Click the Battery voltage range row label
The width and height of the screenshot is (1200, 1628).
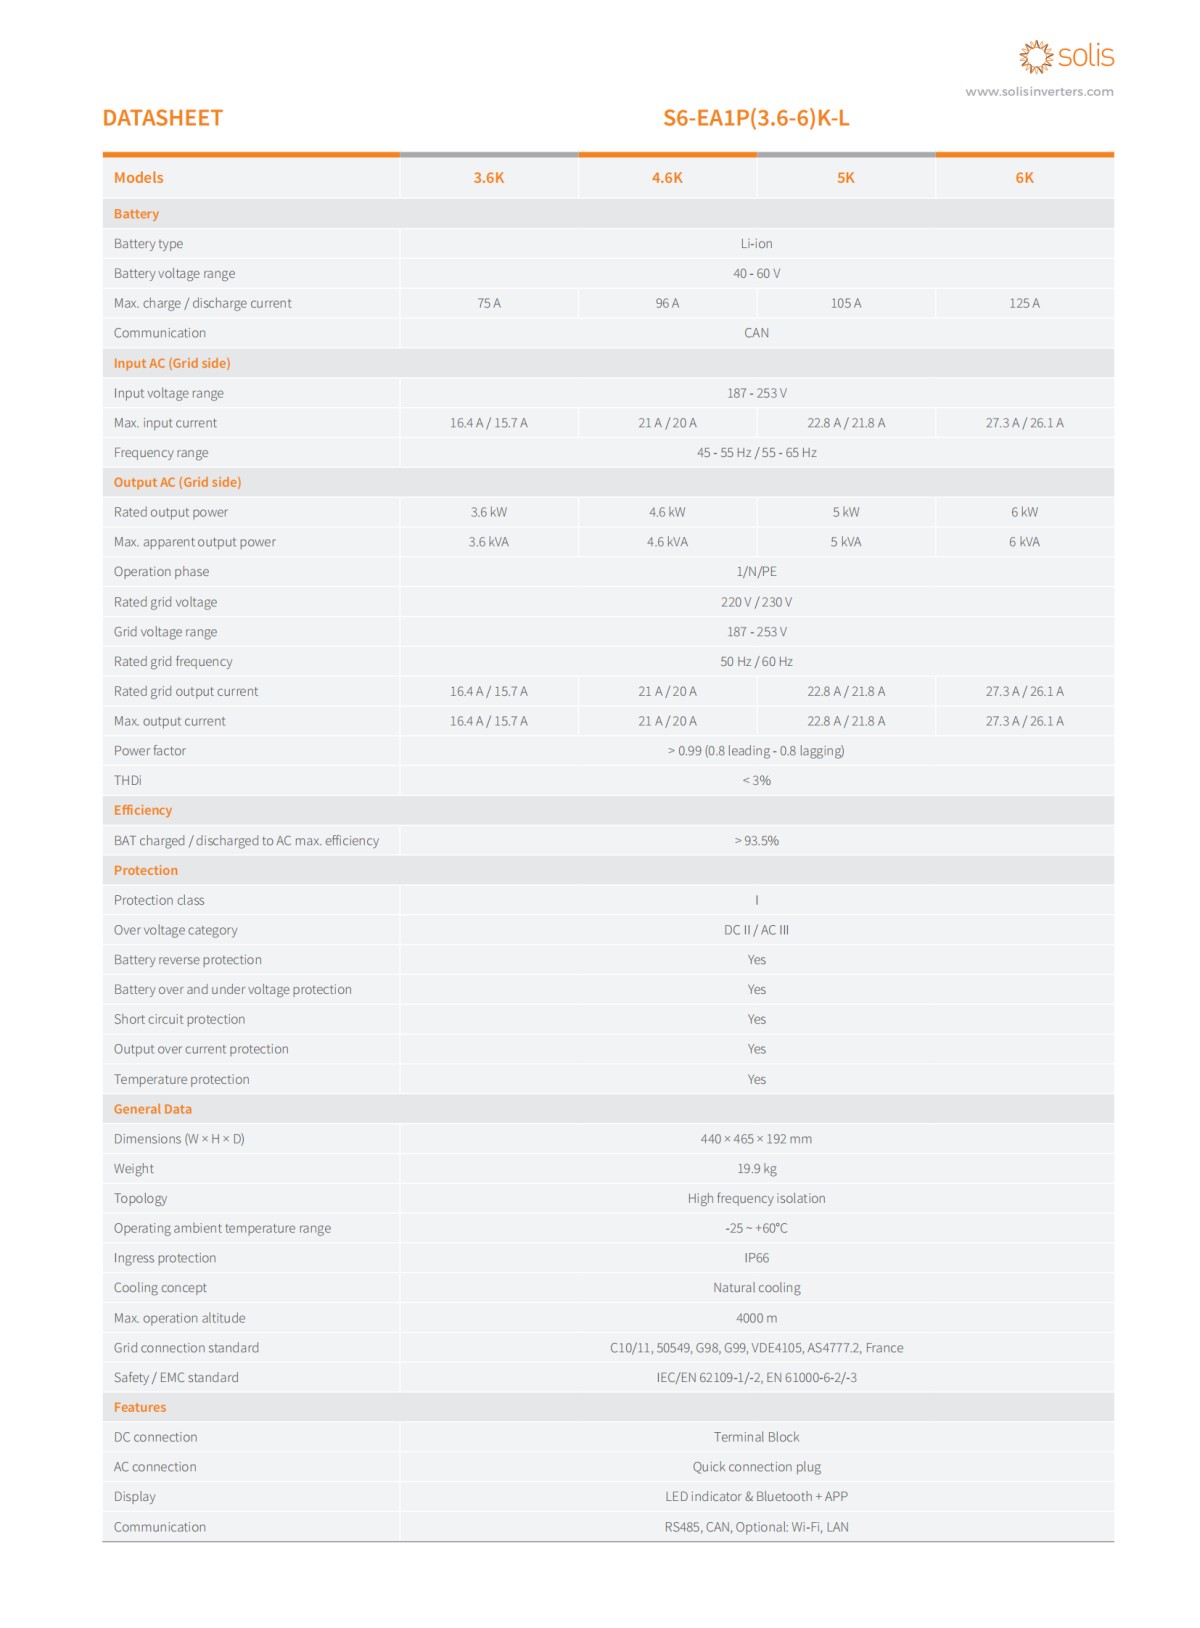point(175,273)
